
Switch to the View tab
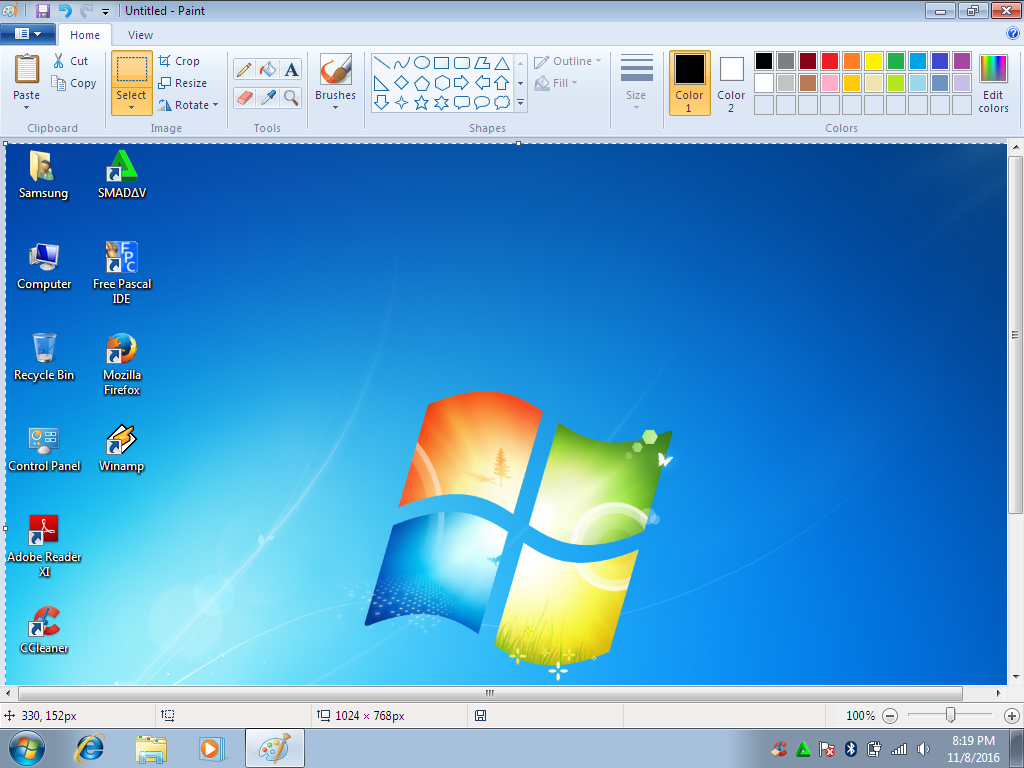click(x=140, y=35)
